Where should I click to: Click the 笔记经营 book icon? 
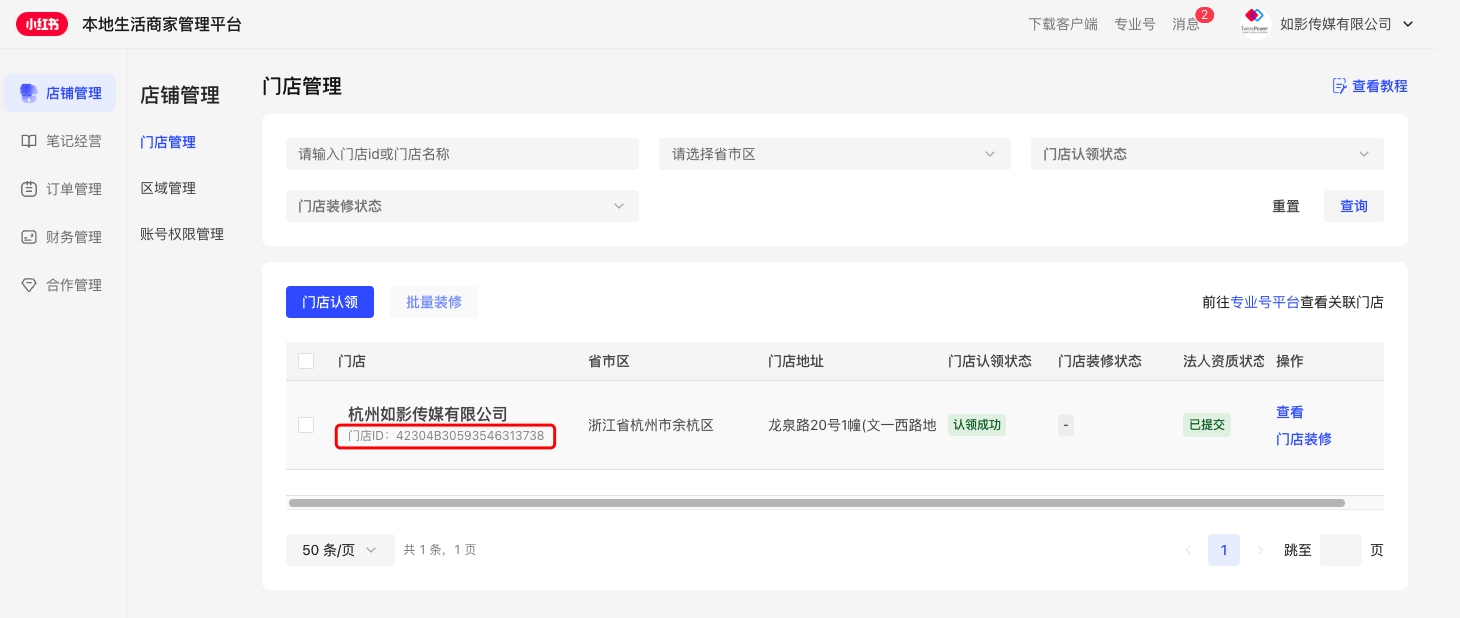pos(29,141)
